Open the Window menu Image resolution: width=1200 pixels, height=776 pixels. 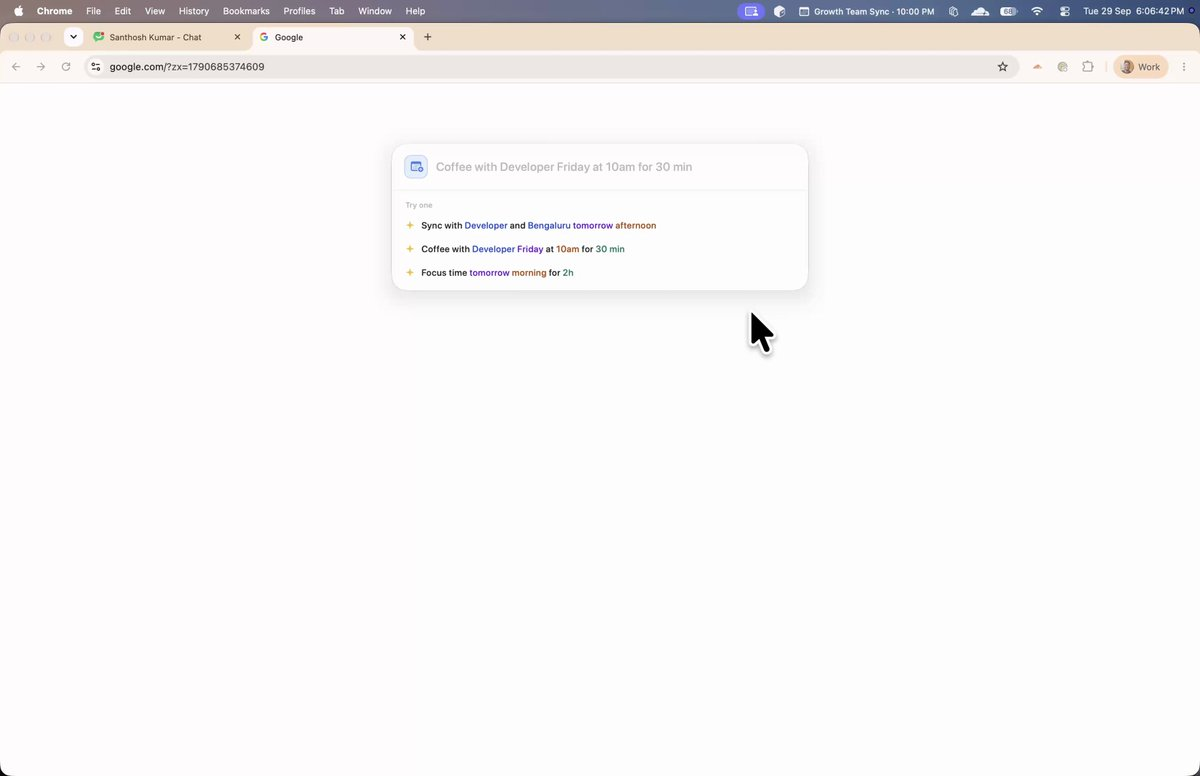click(375, 11)
